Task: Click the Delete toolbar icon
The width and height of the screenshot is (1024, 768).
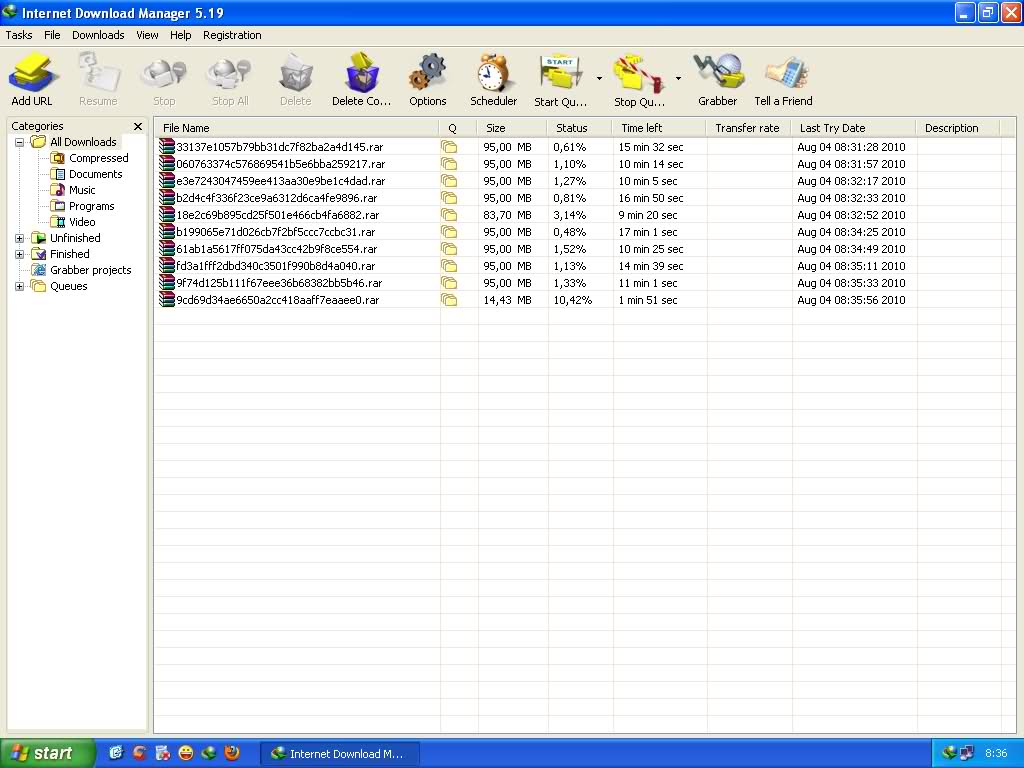Action: coord(295,72)
